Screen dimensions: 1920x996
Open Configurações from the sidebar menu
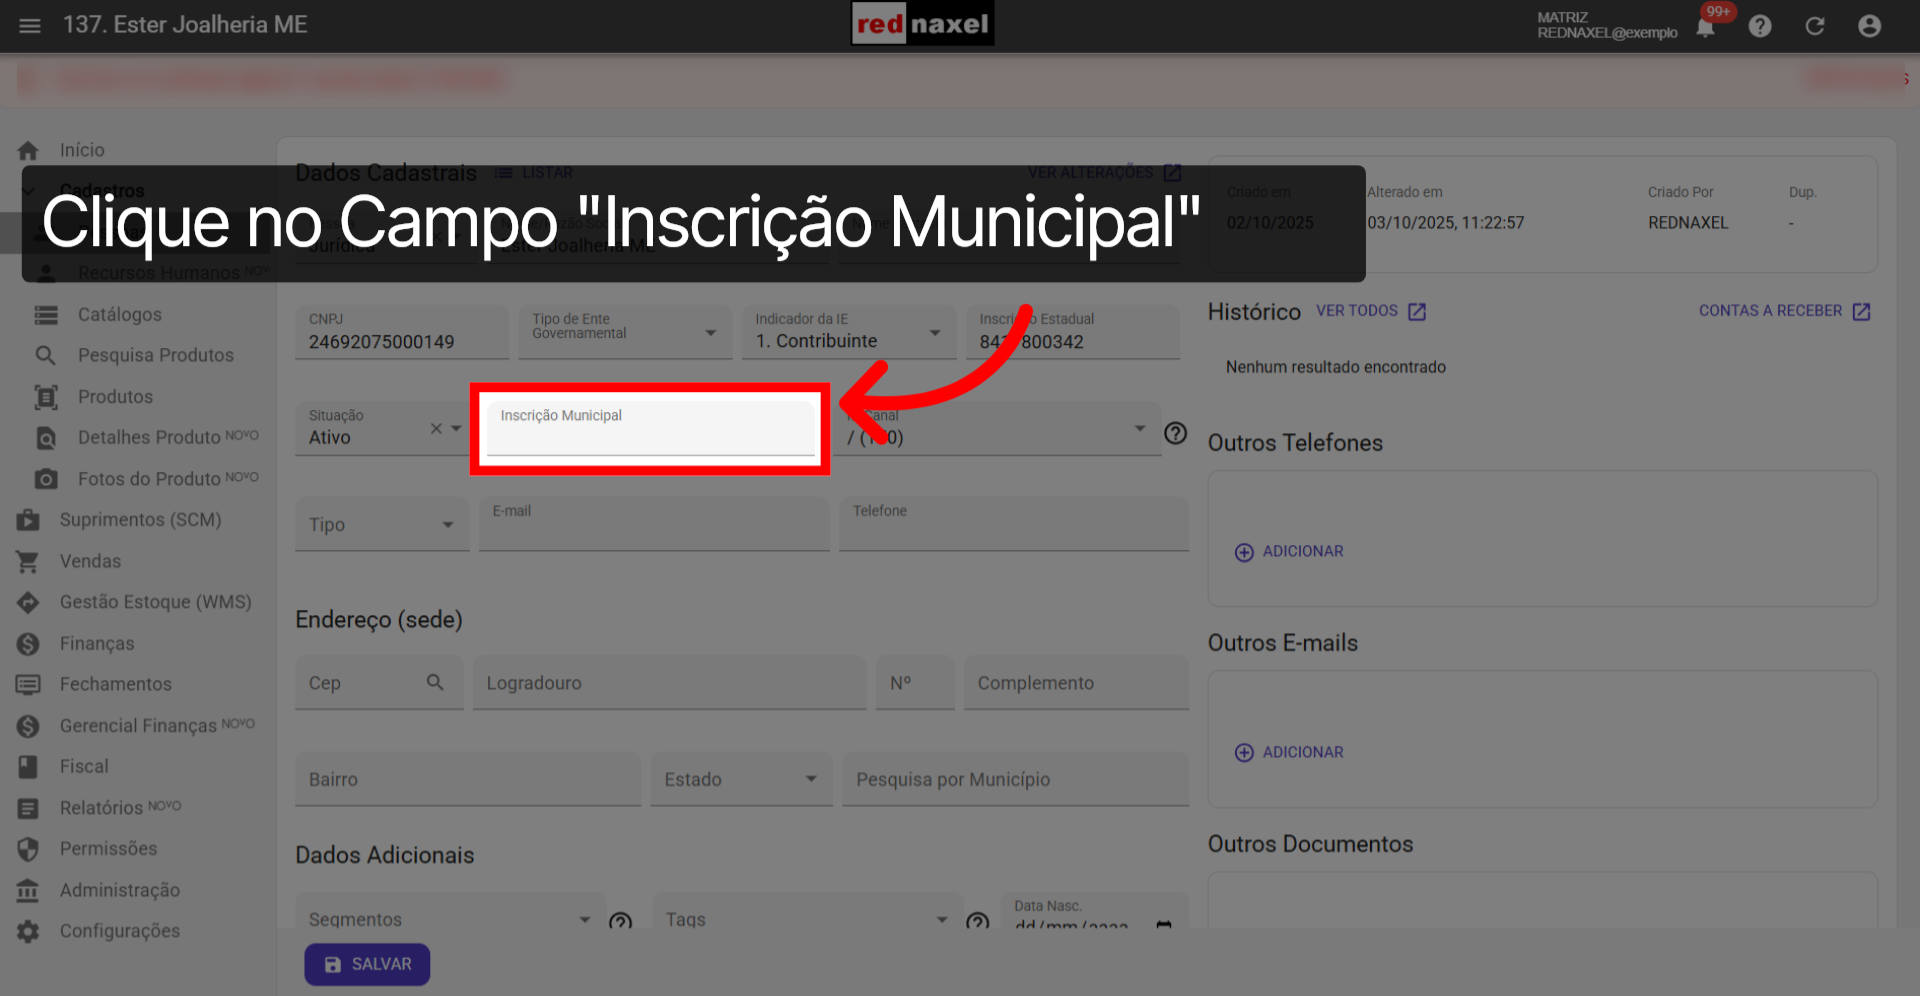pos(119,931)
